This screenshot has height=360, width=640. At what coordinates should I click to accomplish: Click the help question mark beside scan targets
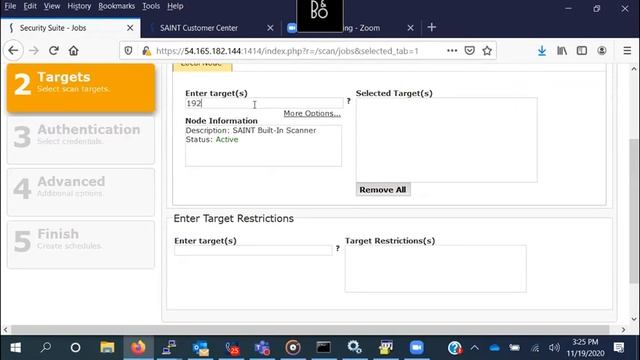click(349, 100)
